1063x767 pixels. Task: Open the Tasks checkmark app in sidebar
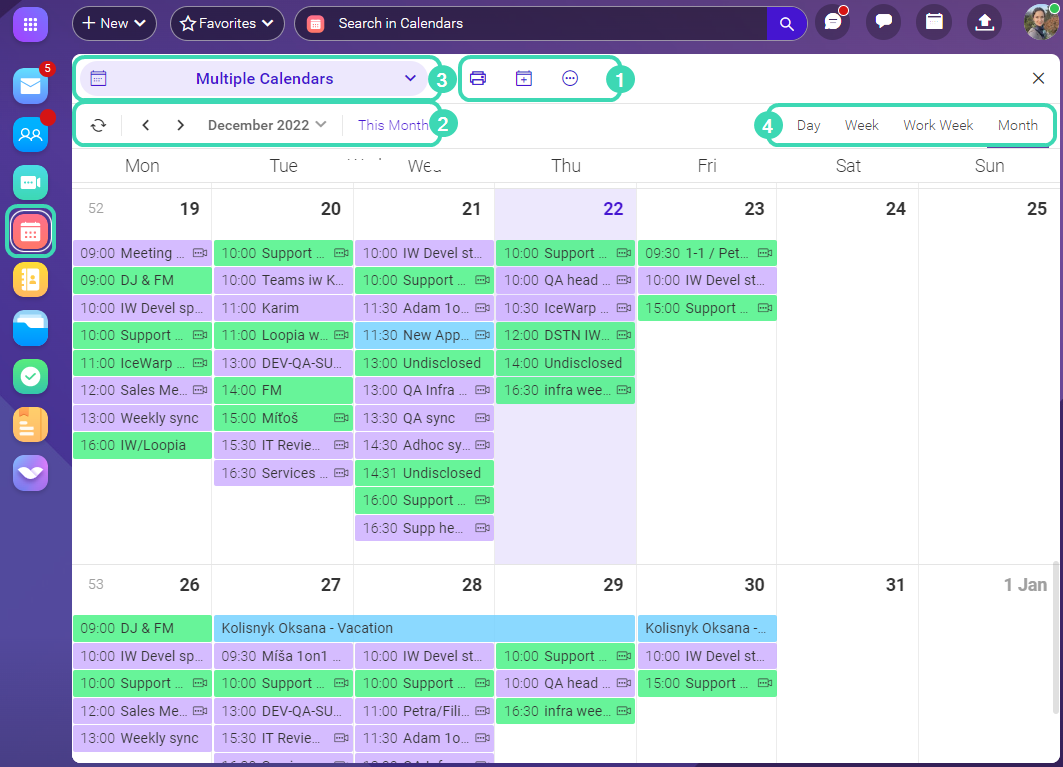[30, 376]
